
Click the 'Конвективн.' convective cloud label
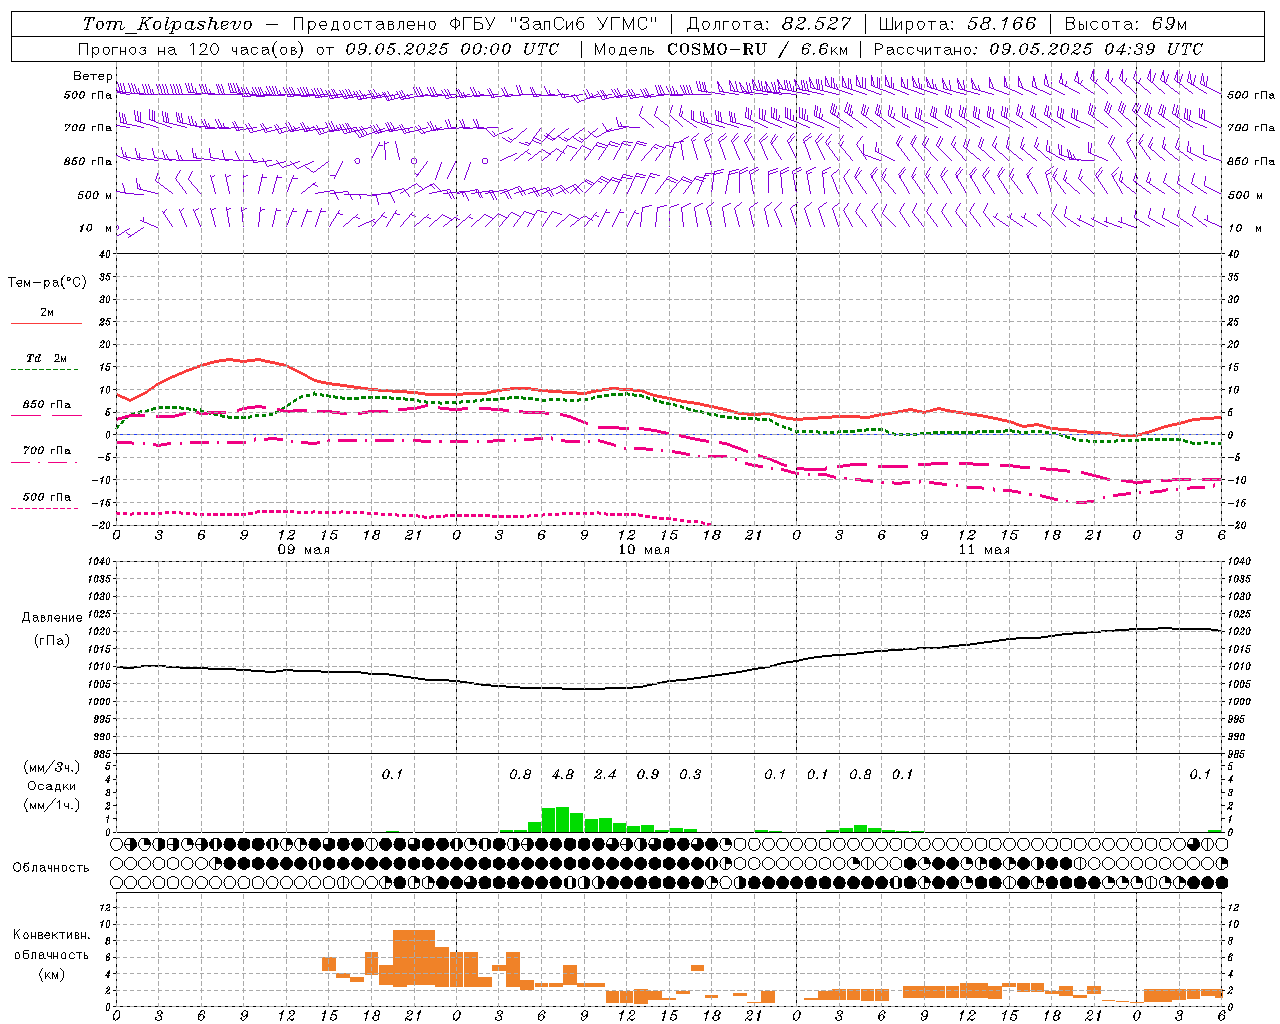pyautogui.click(x=51, y=934)
